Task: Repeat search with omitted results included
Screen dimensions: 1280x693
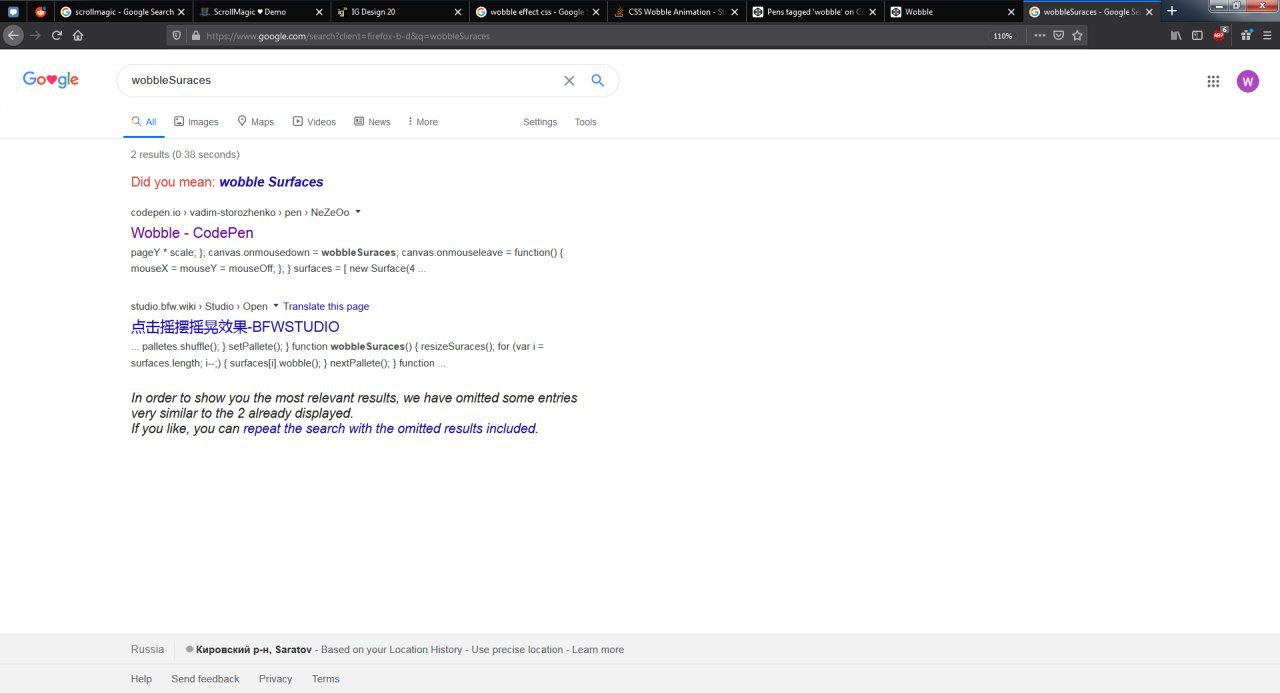Action: point(389,429)
